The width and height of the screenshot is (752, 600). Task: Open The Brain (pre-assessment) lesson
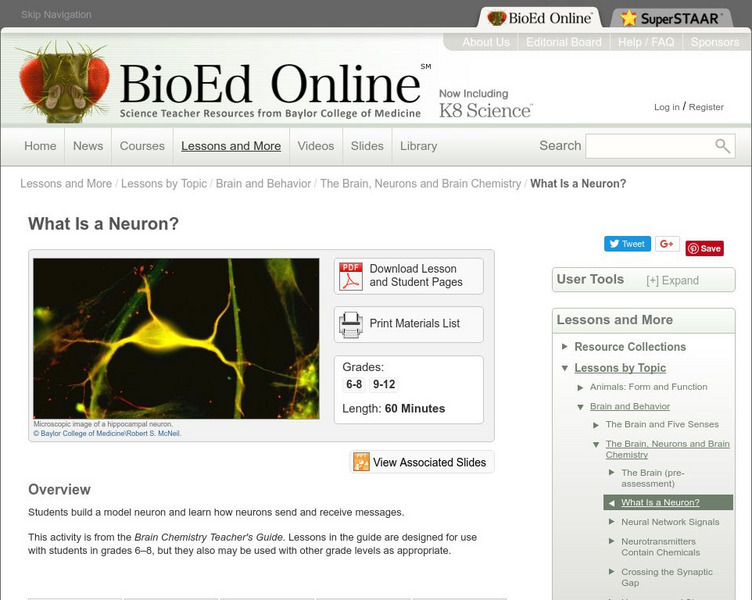pos(653,478)
